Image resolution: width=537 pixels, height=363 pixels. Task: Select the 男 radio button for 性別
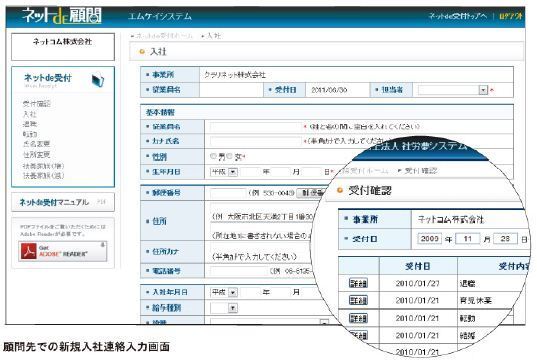(x=213, y=157)
